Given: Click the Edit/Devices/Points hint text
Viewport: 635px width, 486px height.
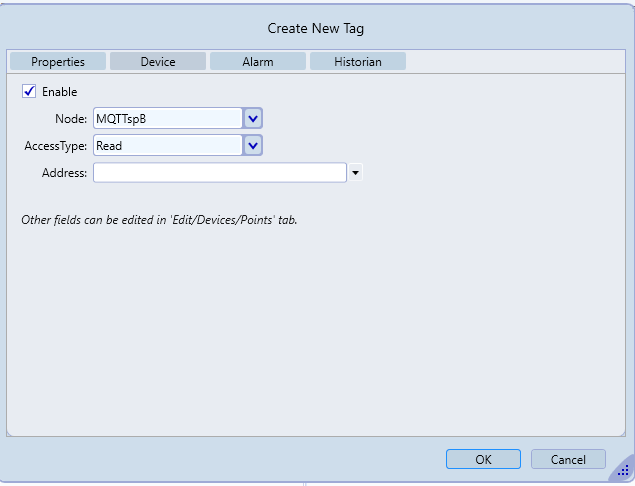Looking at the screenshot, I should tap(159, 219).
